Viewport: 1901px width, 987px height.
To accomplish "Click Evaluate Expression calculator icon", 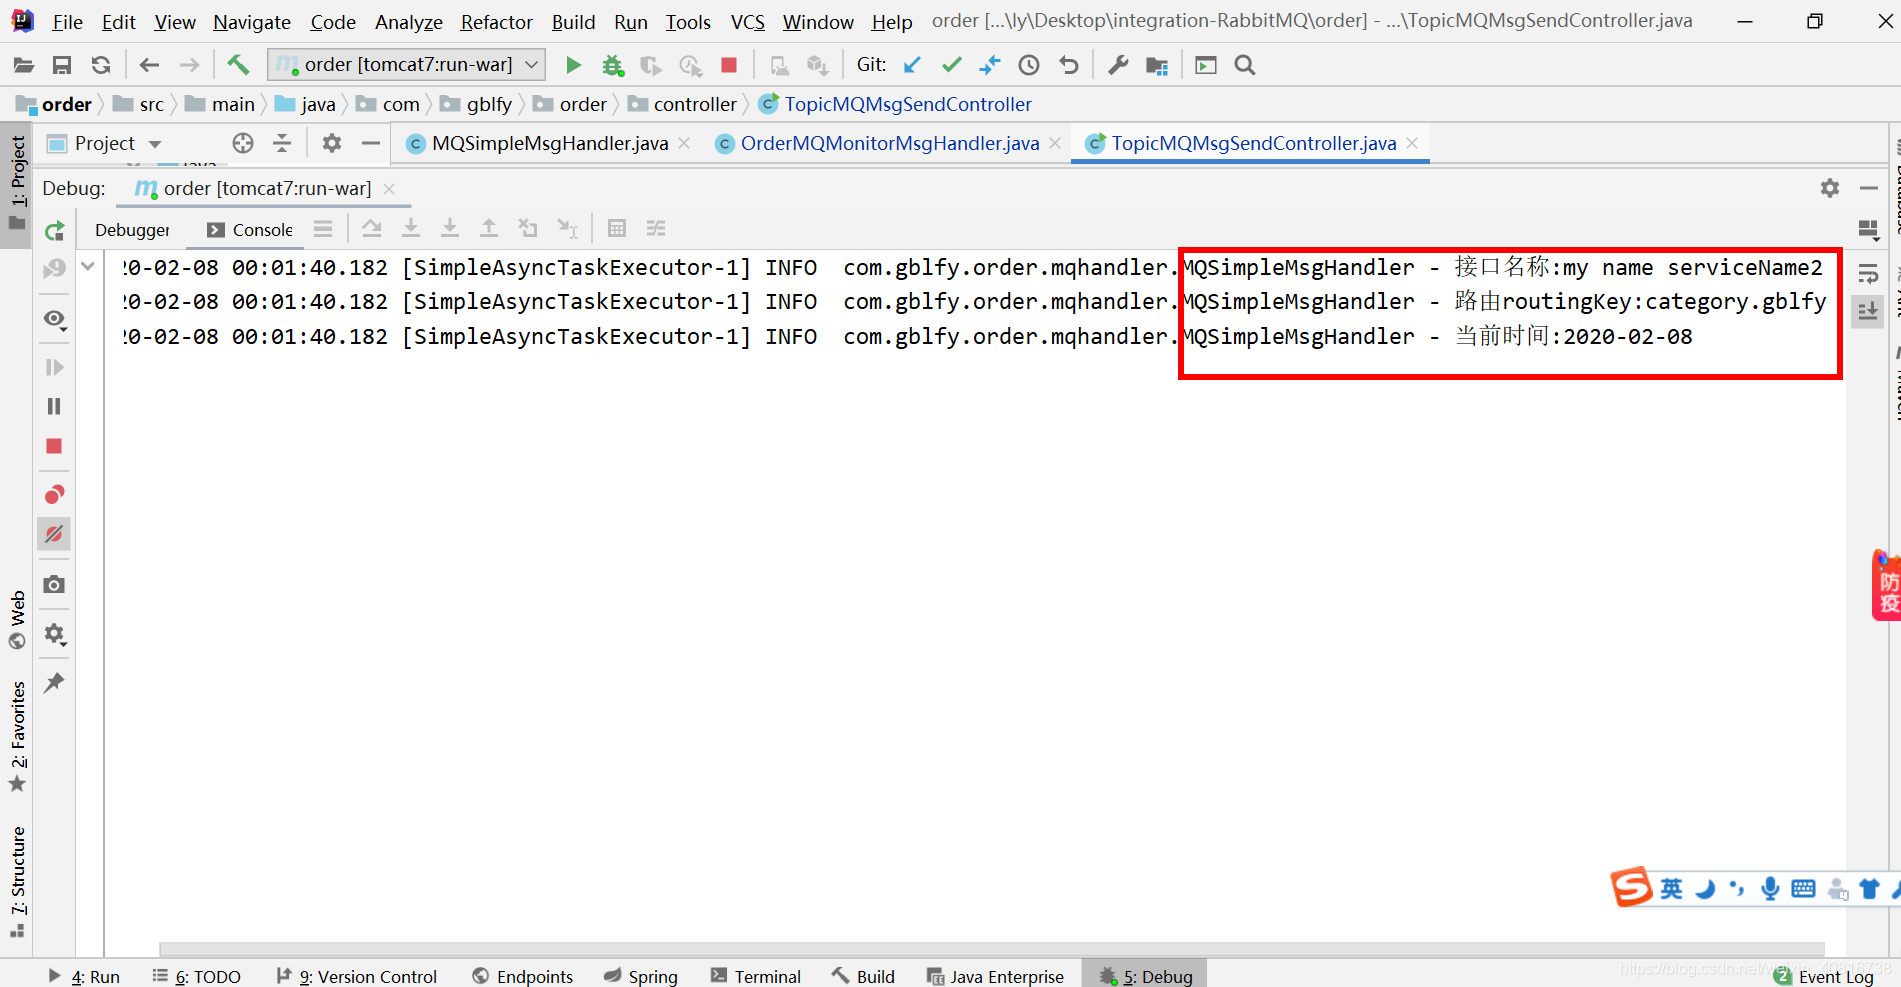I will [617, 228].
